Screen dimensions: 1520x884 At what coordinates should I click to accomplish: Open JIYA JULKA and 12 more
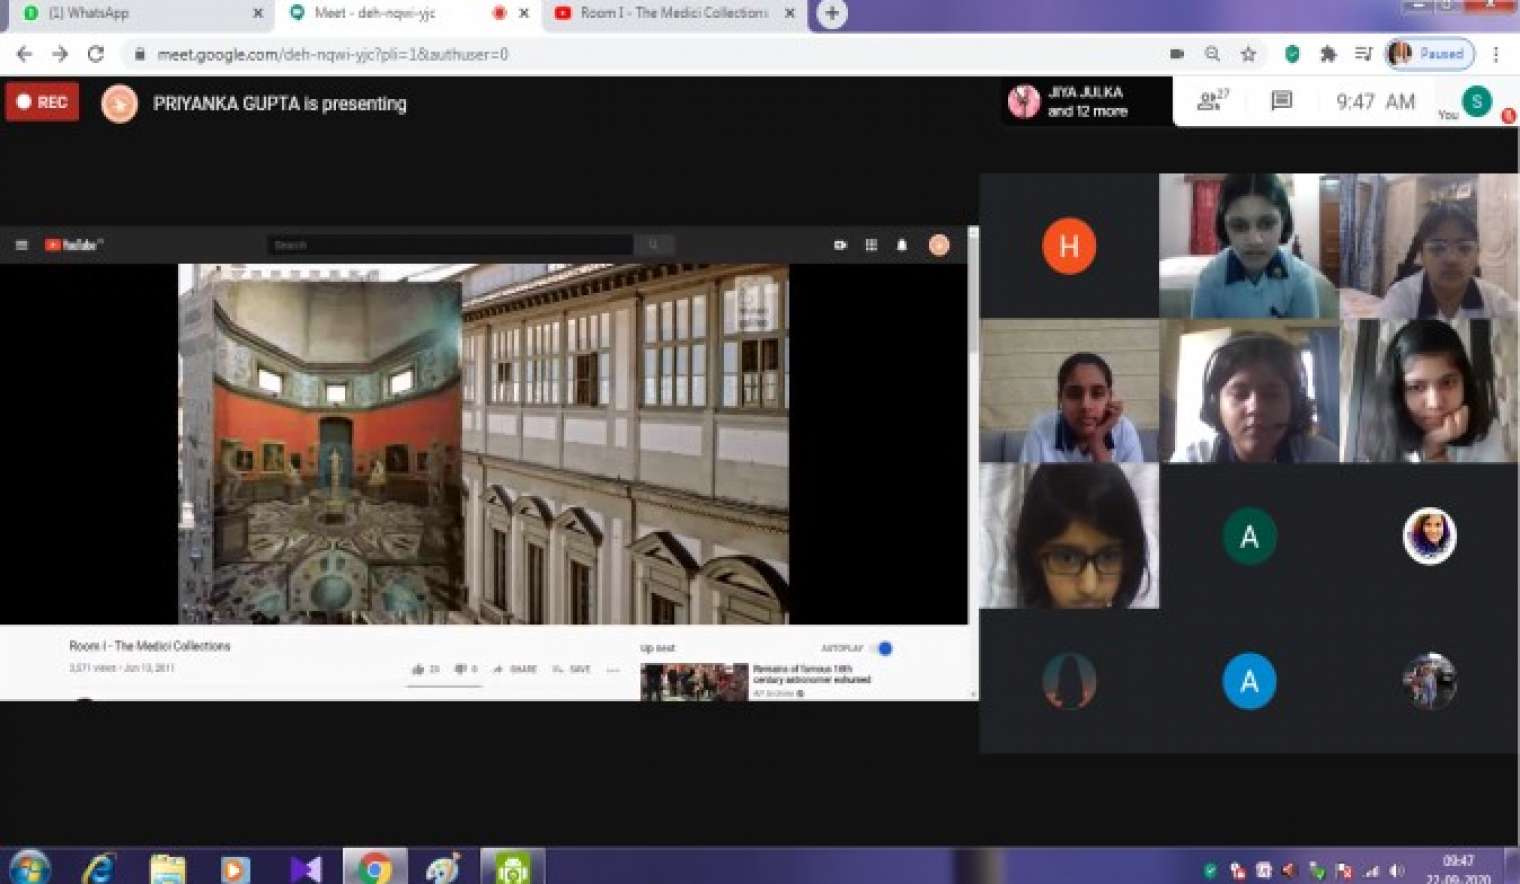pos(1087,101)
